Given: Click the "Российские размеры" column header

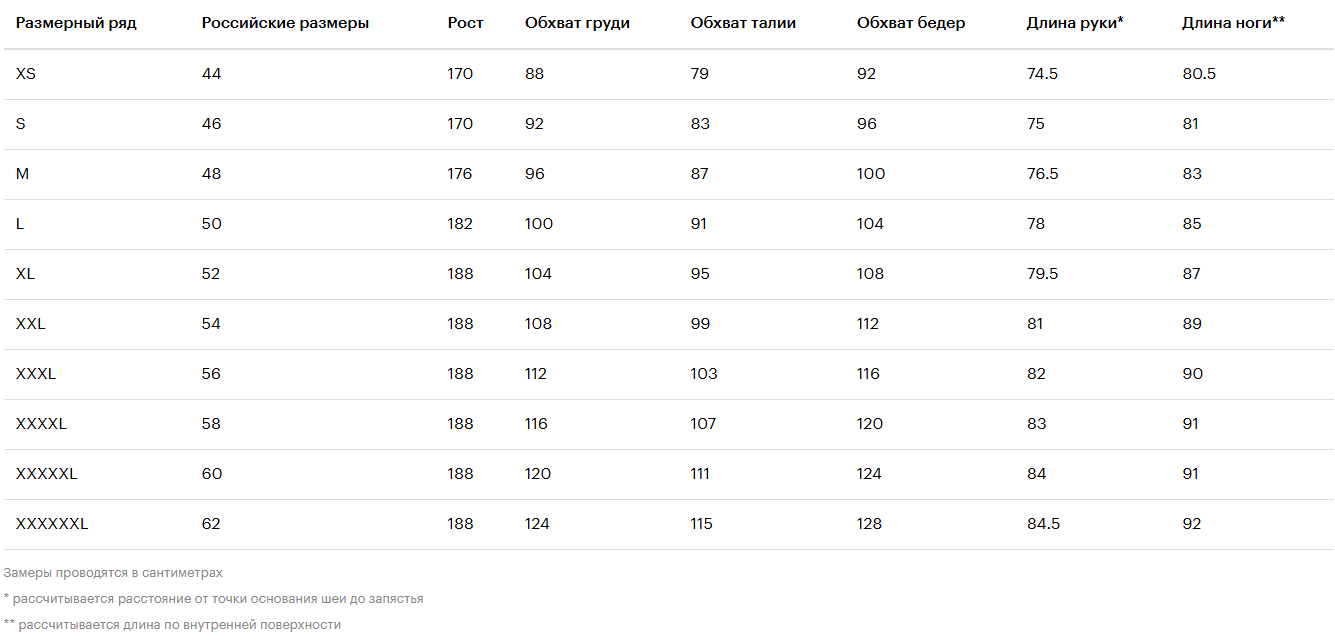Looking at the screenshot, I should pos(285,23).
